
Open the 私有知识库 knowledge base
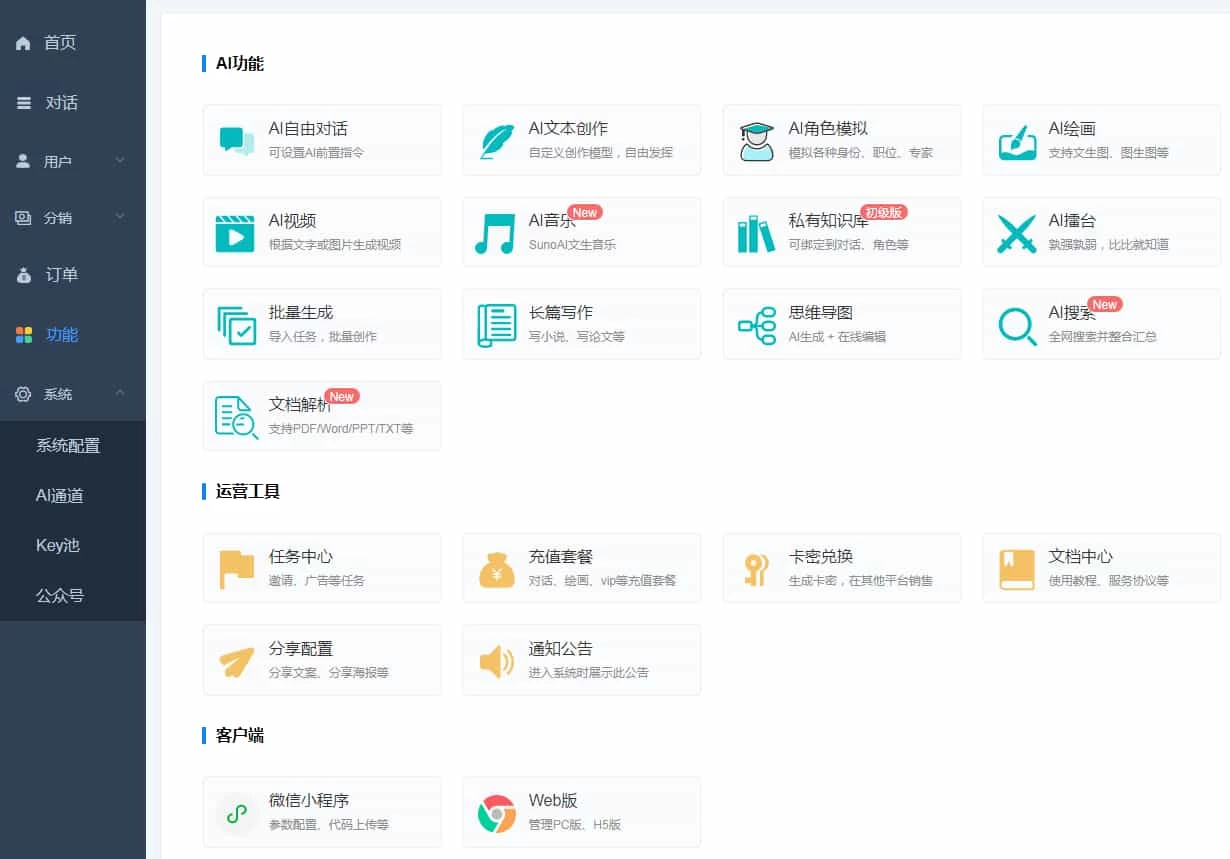(x=841, y=231)
